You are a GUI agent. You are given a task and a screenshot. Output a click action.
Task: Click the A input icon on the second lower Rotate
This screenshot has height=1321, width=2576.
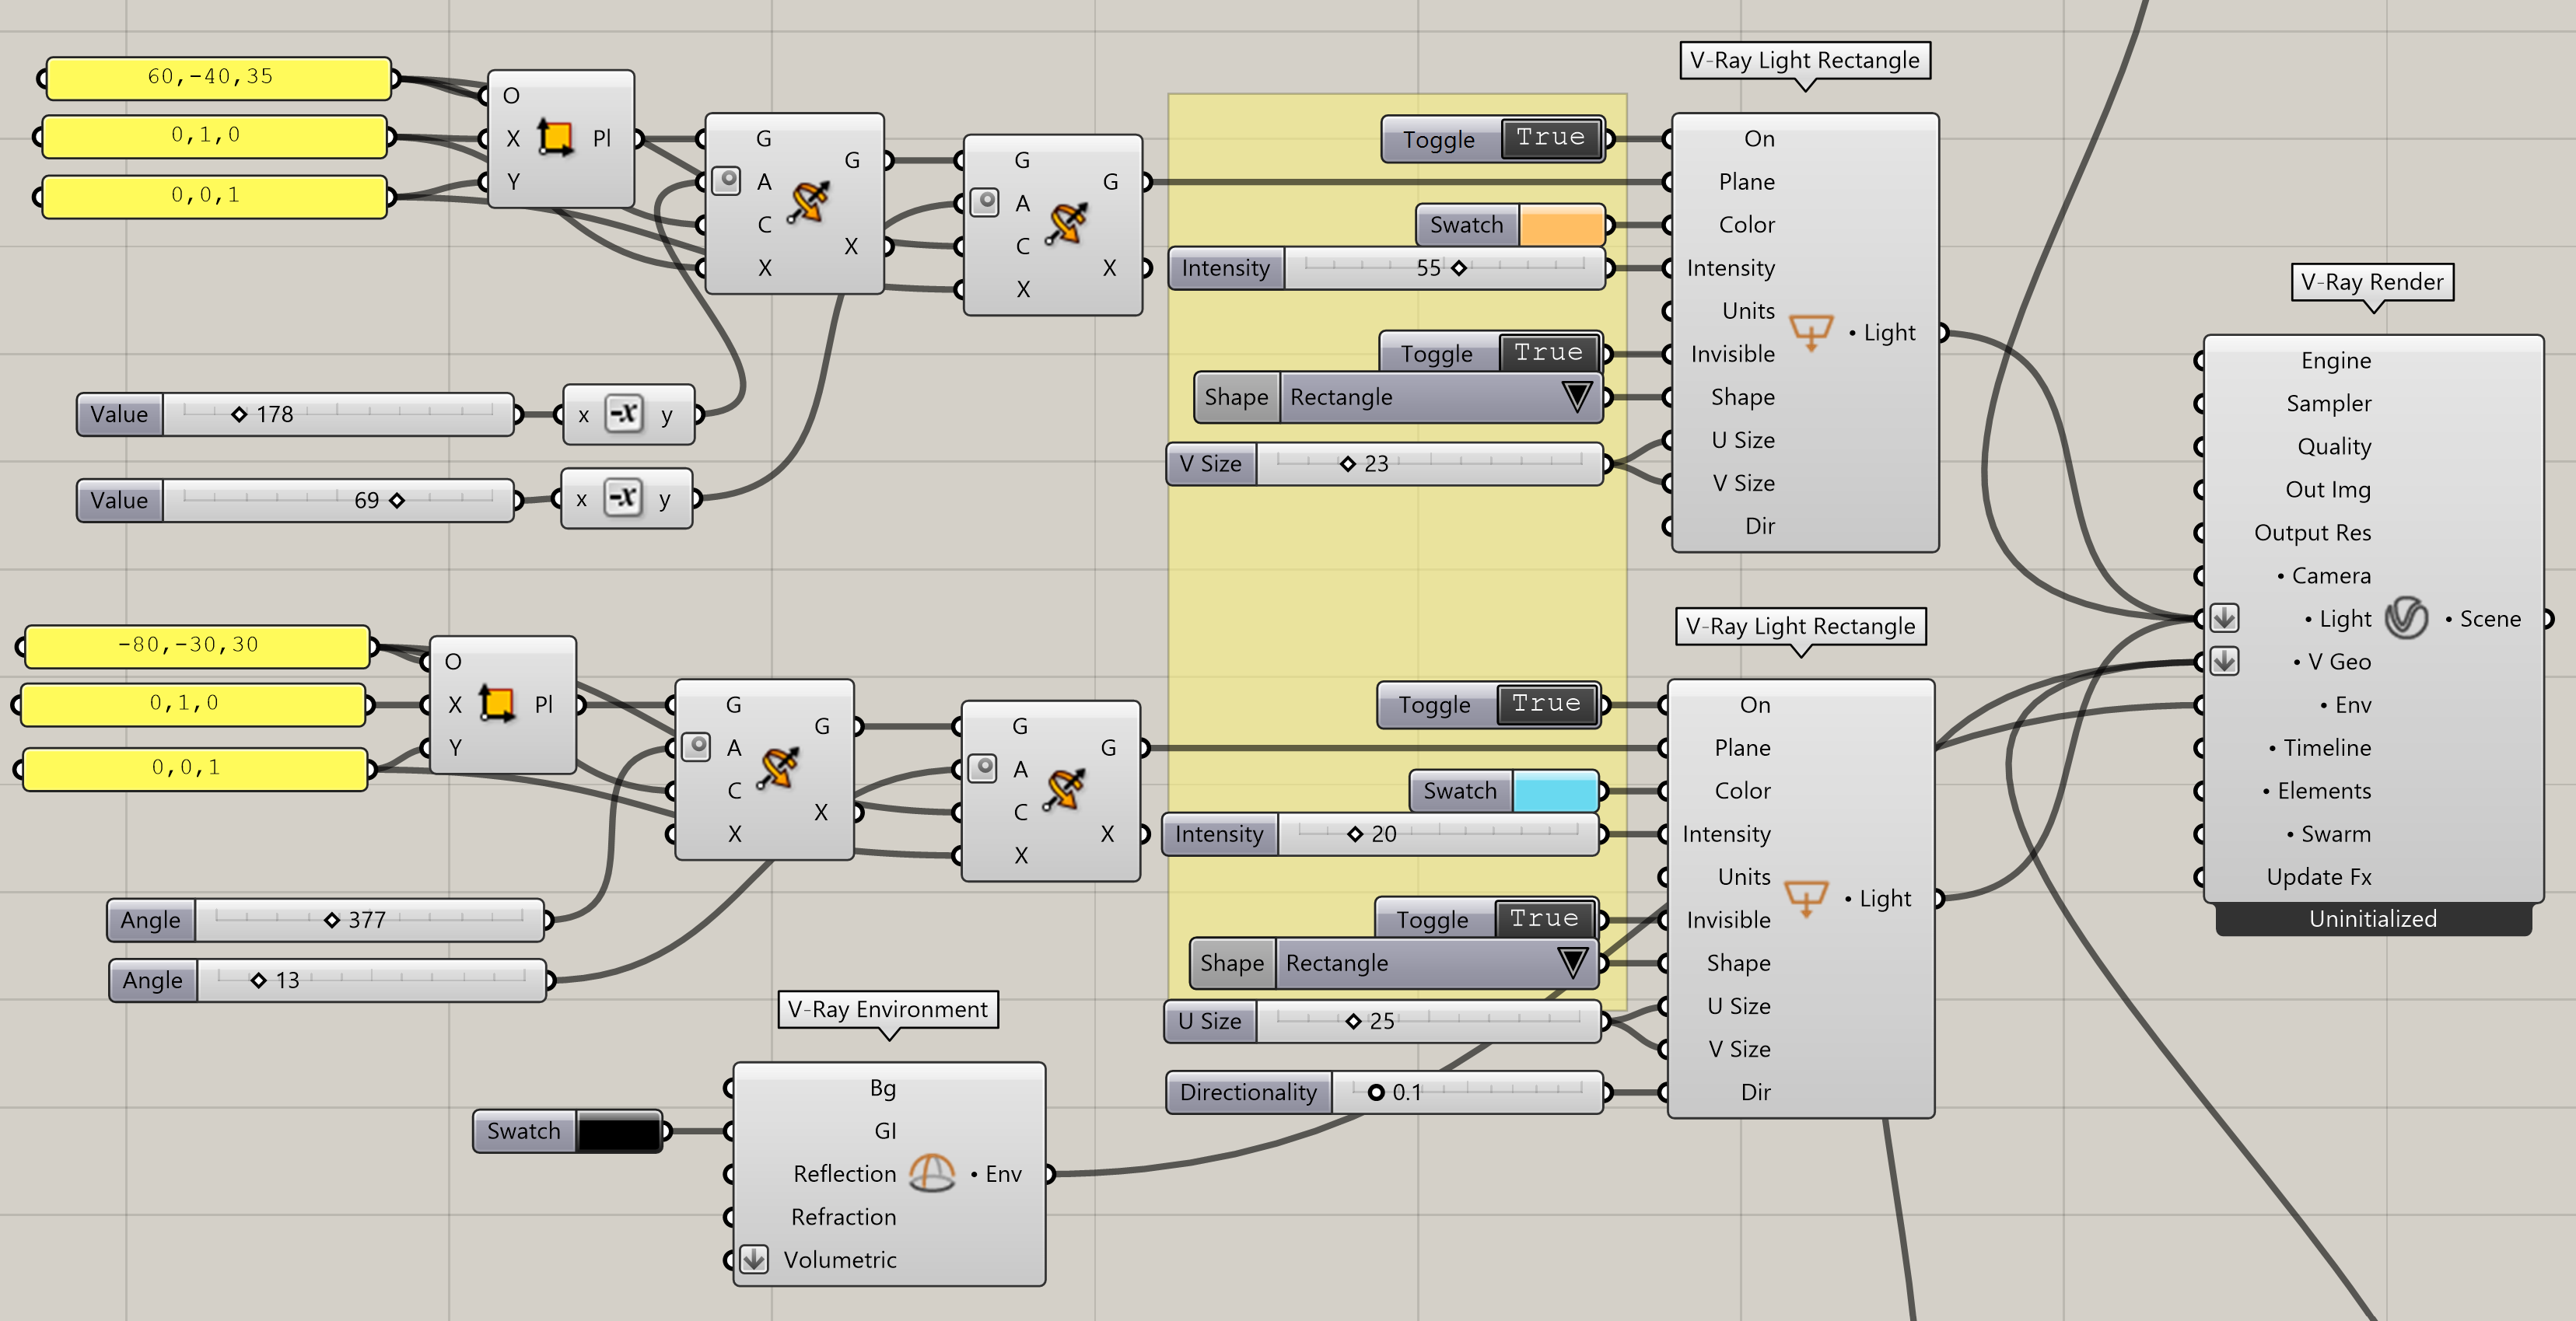point(984,768)
